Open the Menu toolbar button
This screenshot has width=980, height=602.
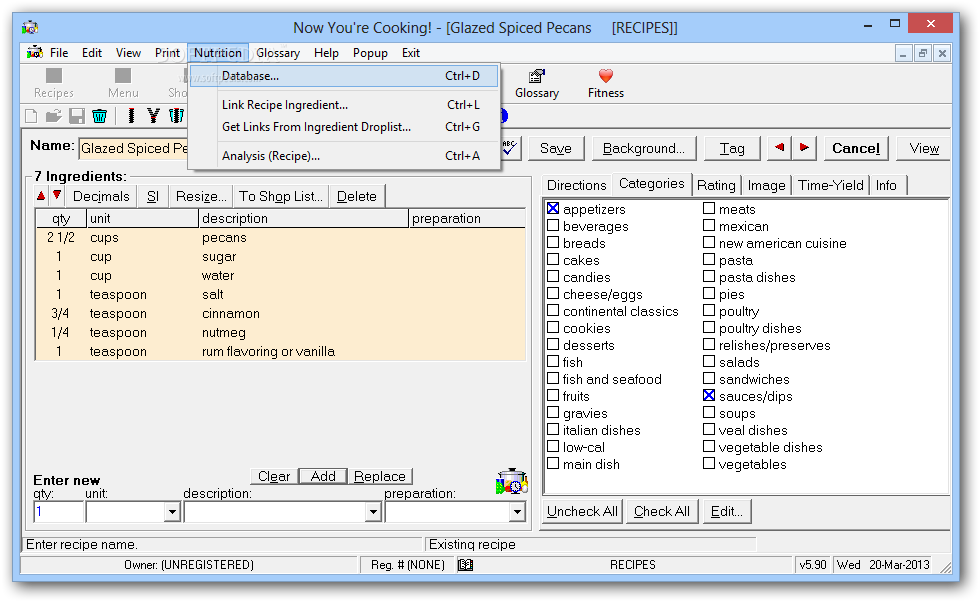(x=122, y=83)
